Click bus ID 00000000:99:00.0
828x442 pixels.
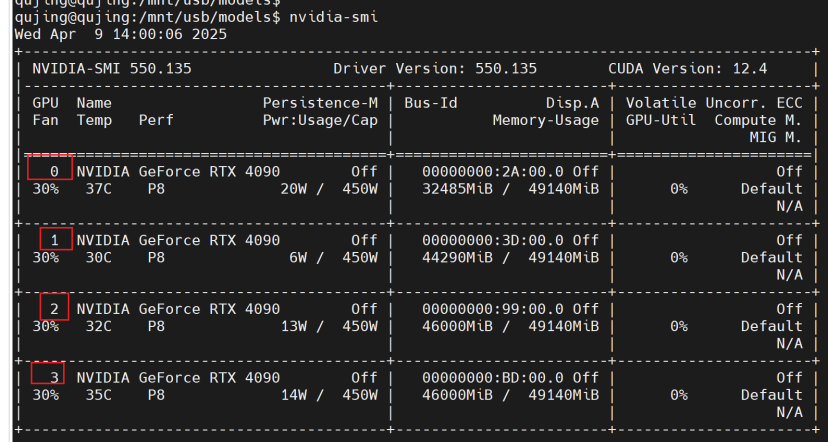pyautogui.click(x=493, y=309)
